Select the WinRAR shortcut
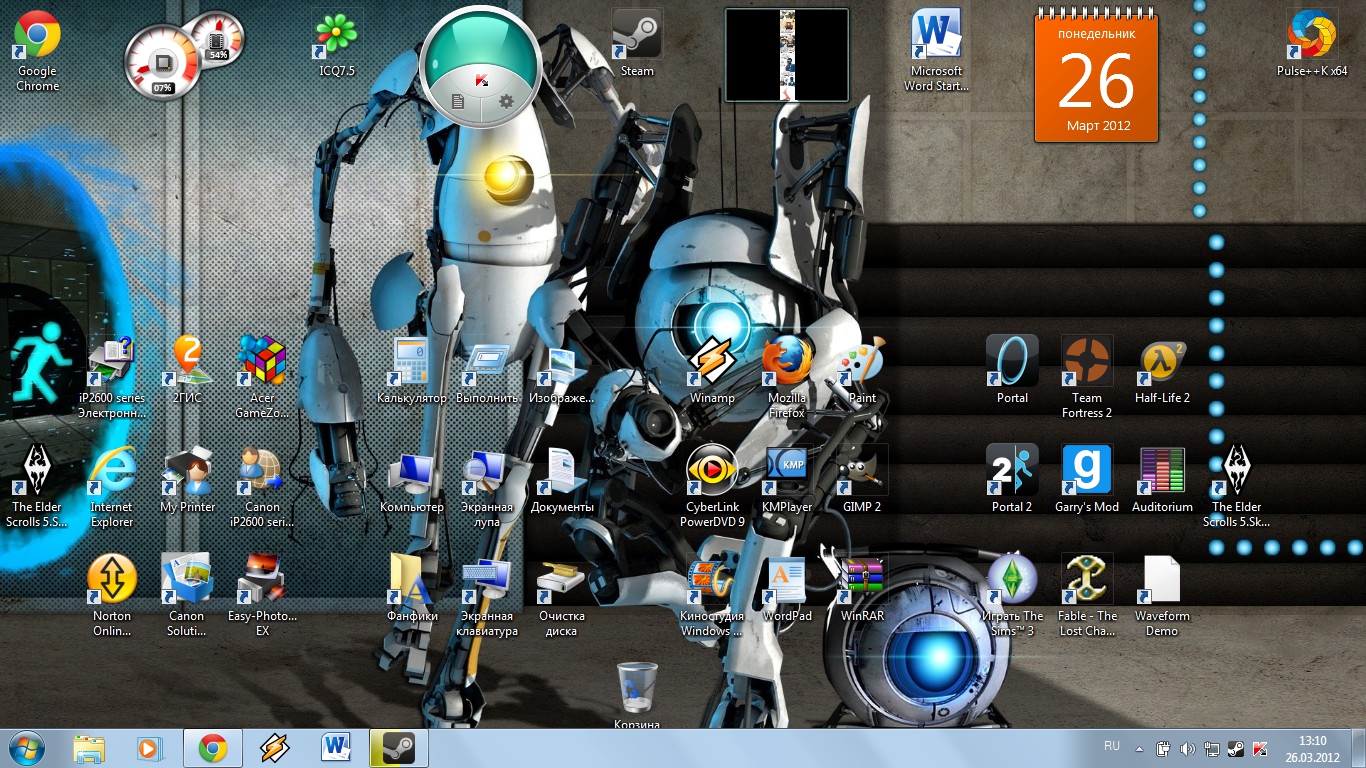The width and height of the screenshot is (1366, 768). pos(862,590)
